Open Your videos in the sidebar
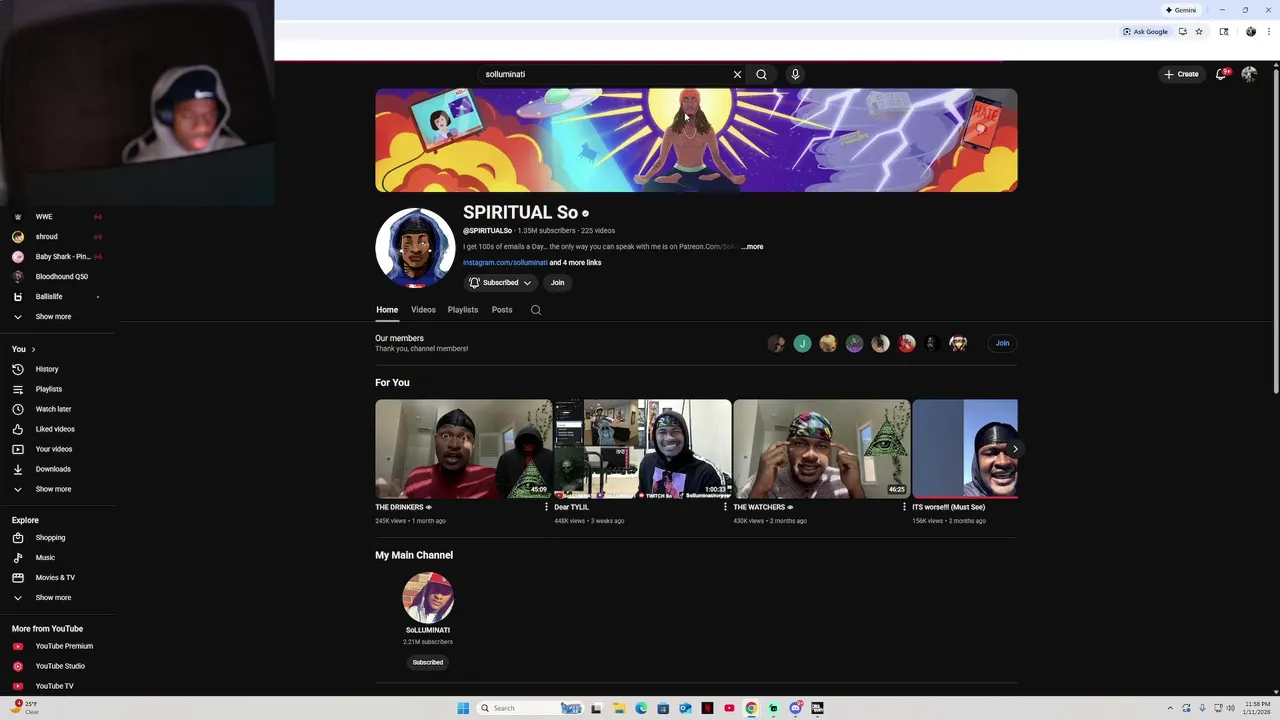 54,449
